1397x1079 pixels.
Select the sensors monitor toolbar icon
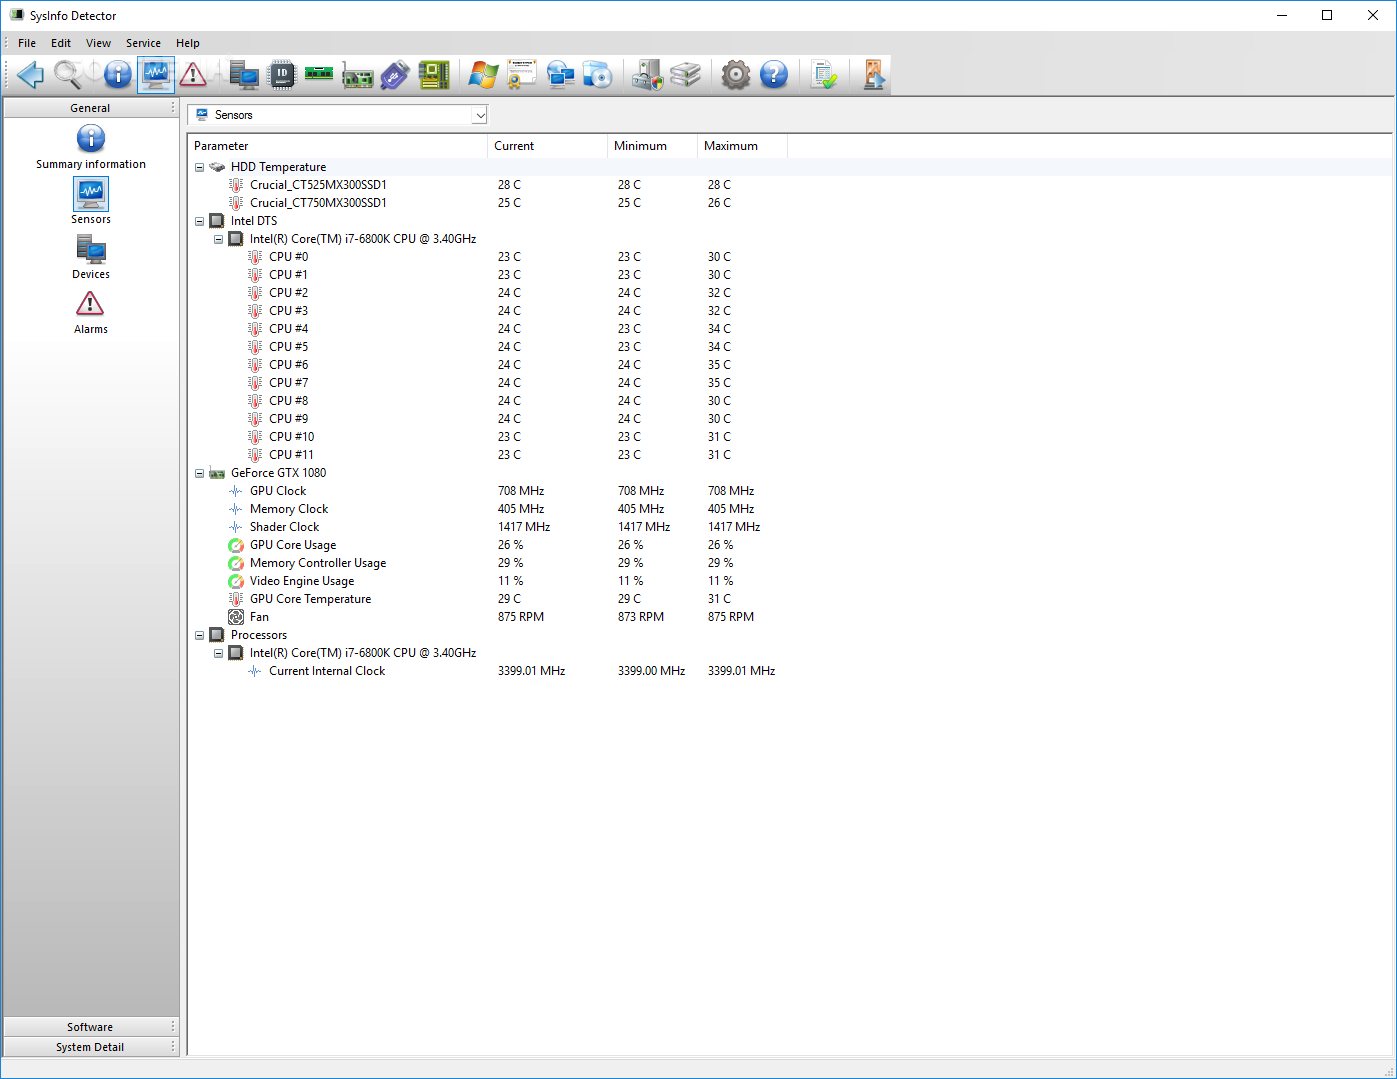(156, 75)
